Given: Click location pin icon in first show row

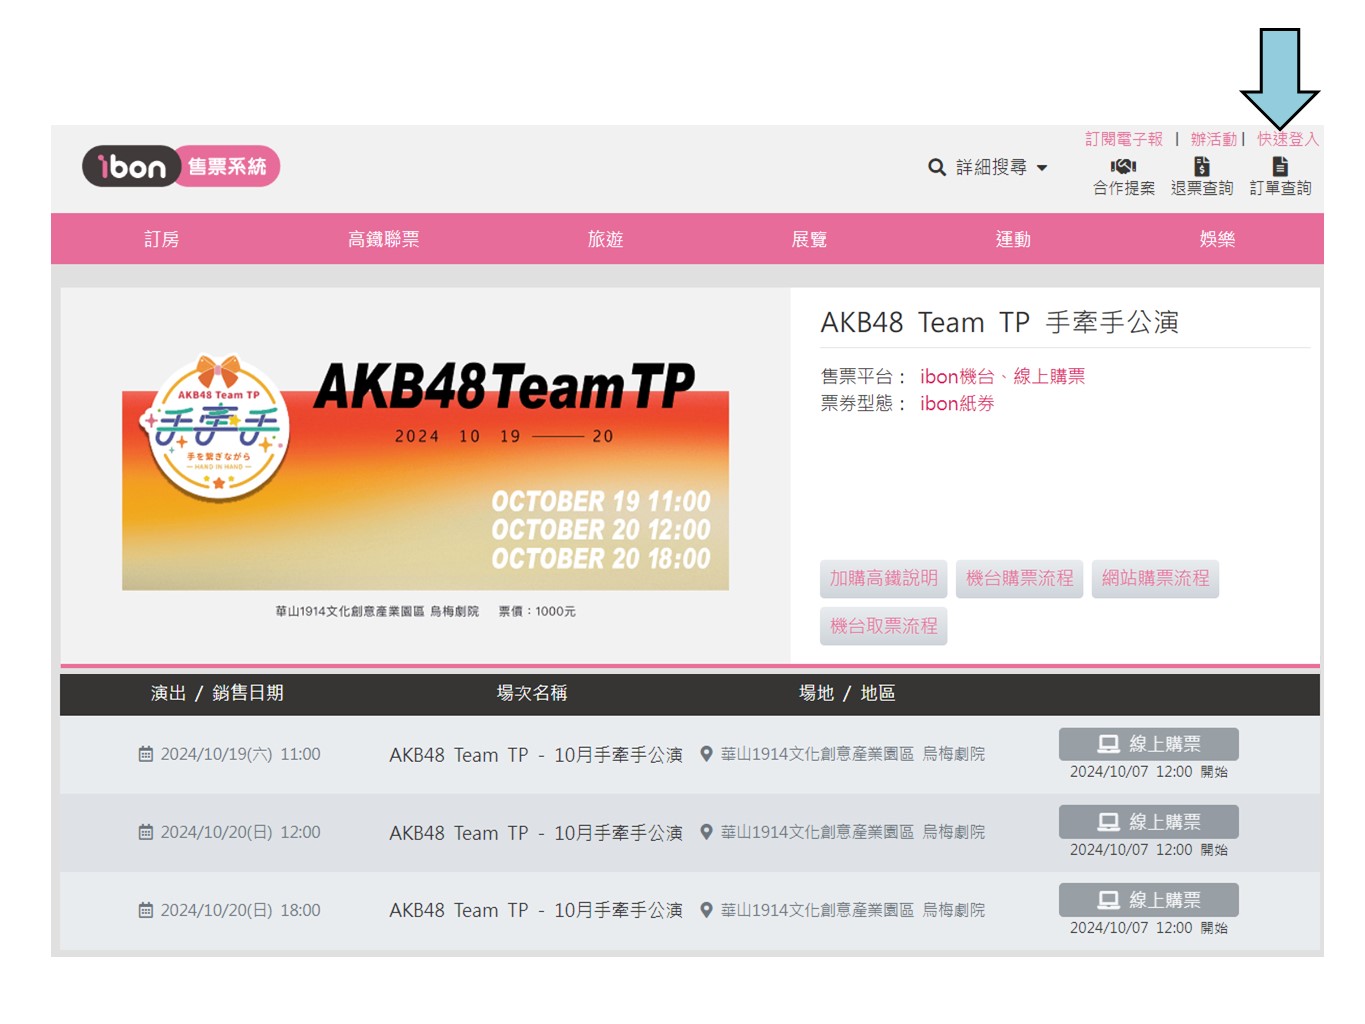Looking at the screenshot, I should point(706,754).
